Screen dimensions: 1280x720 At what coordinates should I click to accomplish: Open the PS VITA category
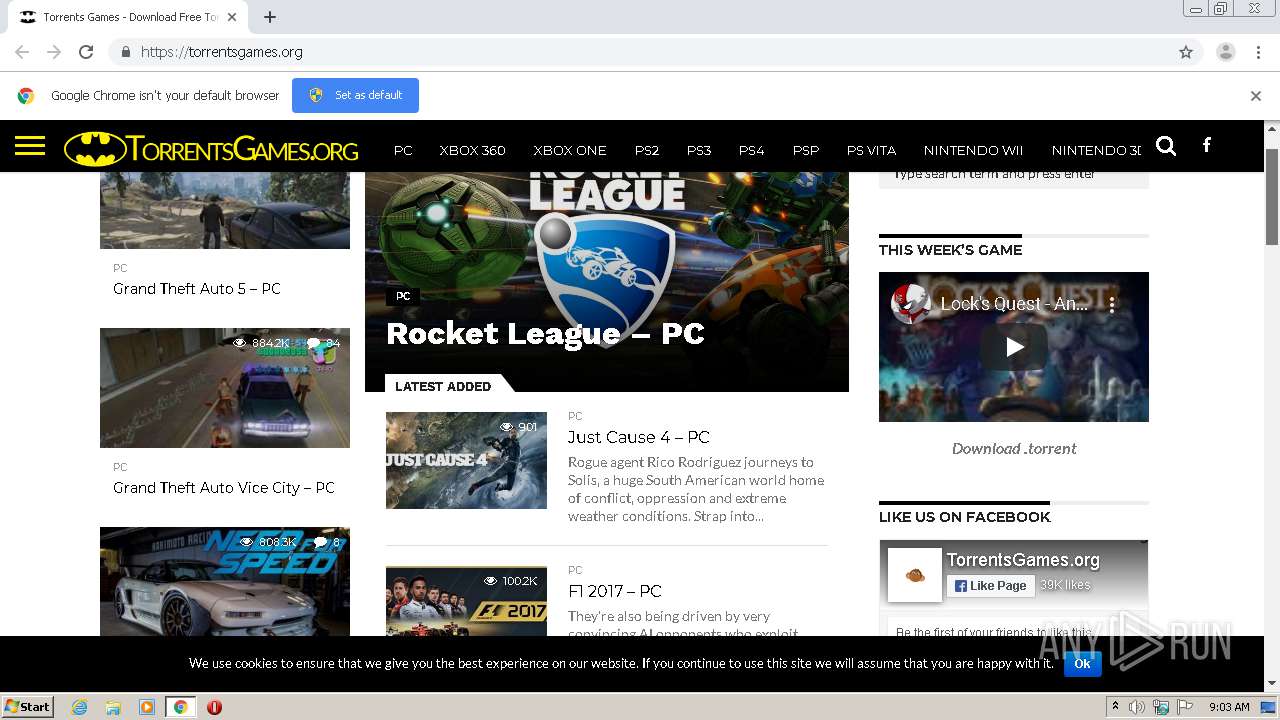click(871, 150)
